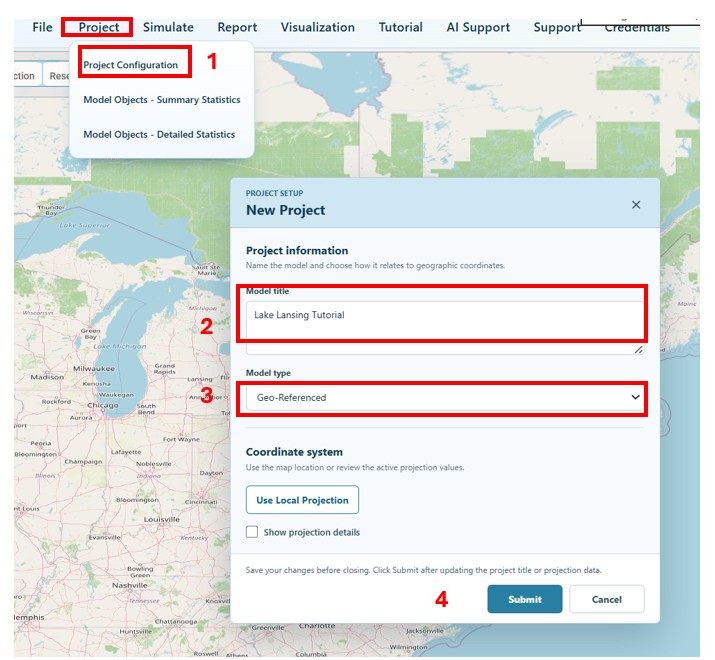715x660 pixels.
Task: Expand the Model type dropdown
Action: (445, 397)
